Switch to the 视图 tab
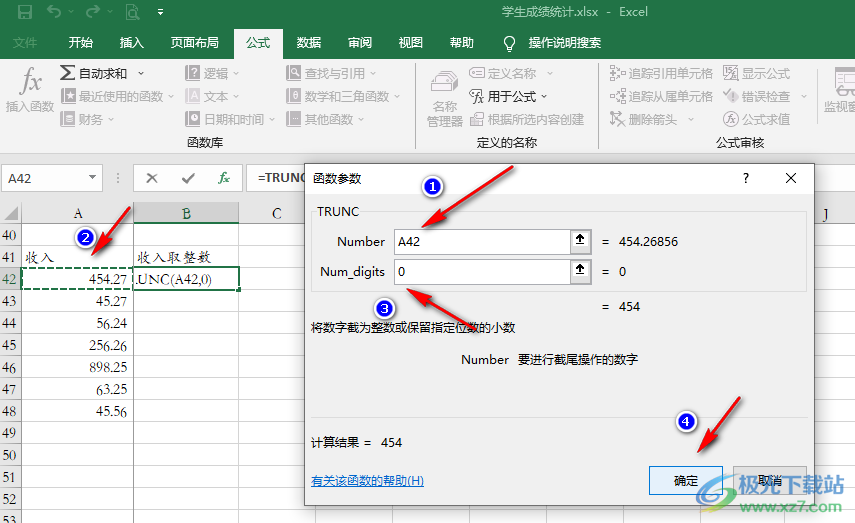 [x=411, y=43]
